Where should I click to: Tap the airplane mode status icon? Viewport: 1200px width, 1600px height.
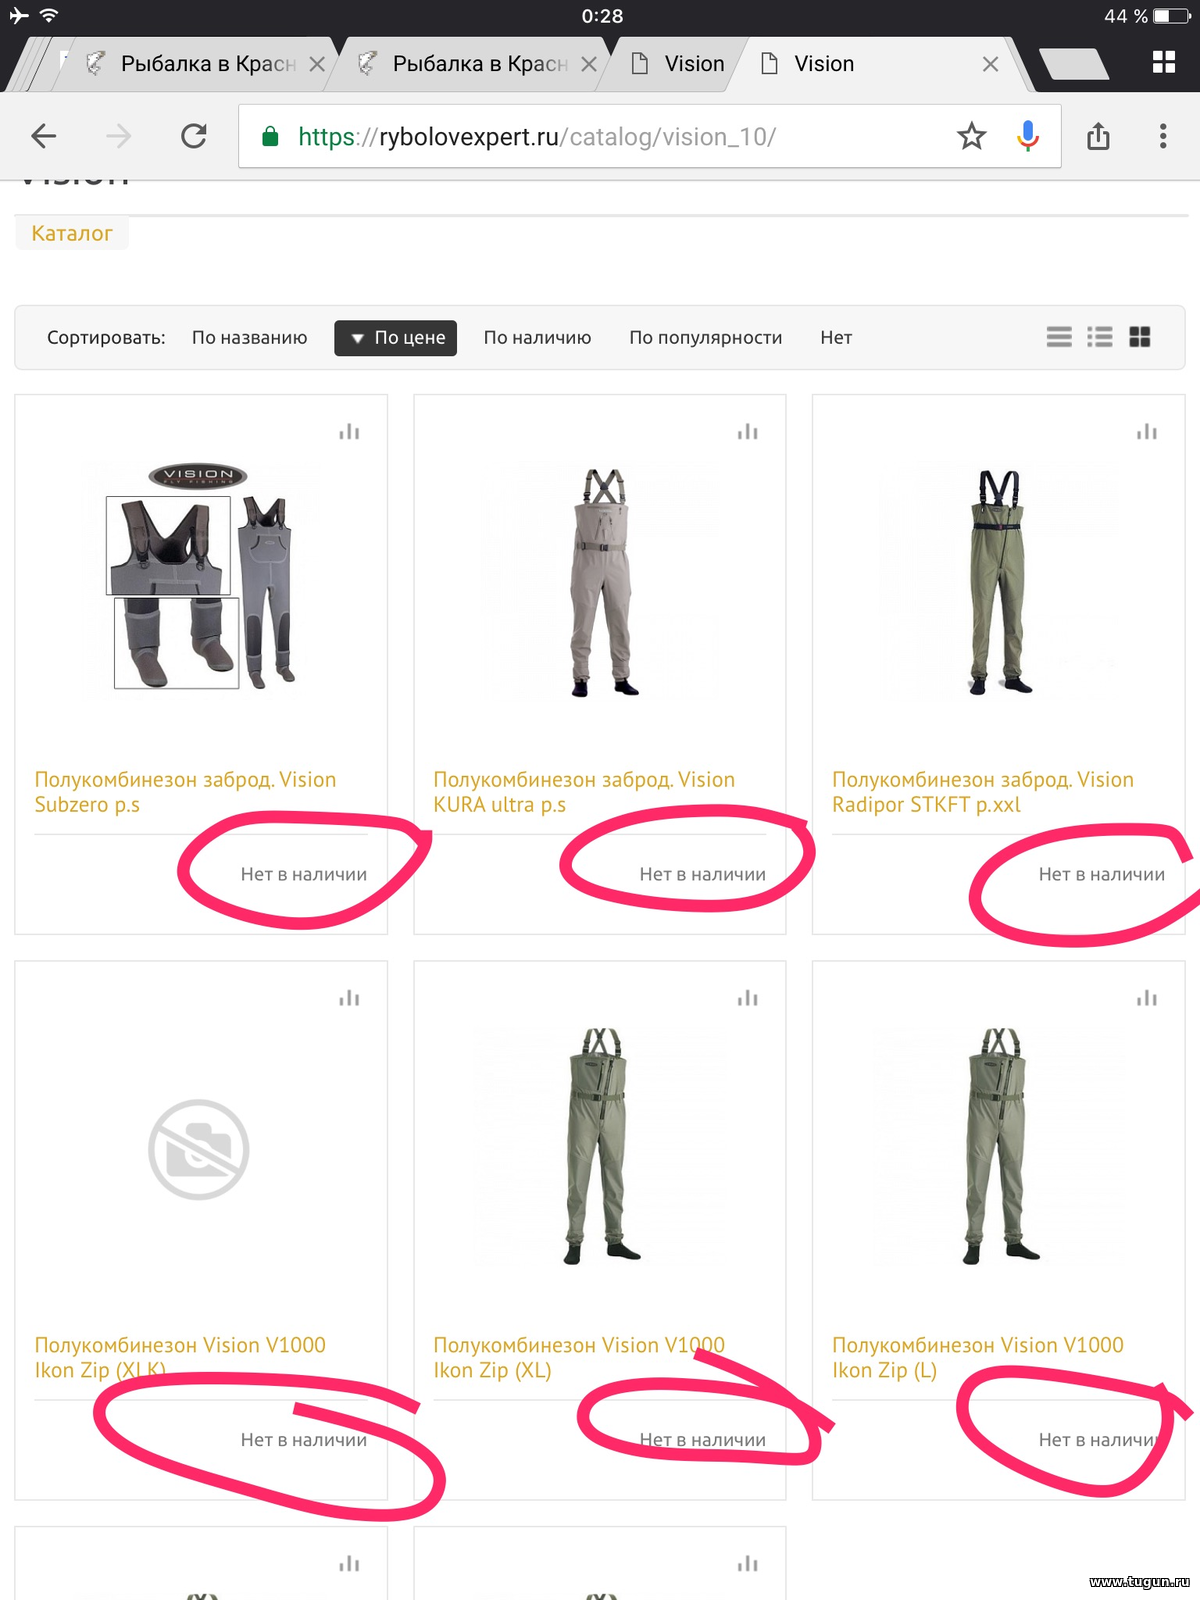[x=19, y=16]
